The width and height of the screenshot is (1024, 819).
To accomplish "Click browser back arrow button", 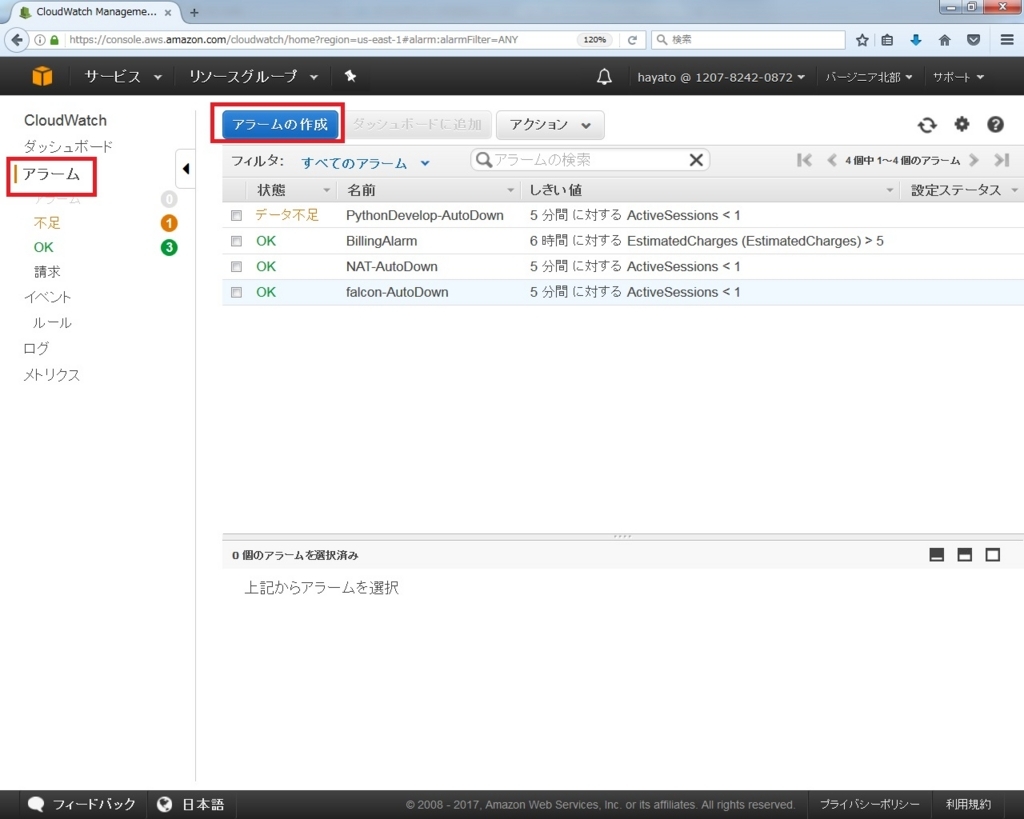I will [16, 40].
